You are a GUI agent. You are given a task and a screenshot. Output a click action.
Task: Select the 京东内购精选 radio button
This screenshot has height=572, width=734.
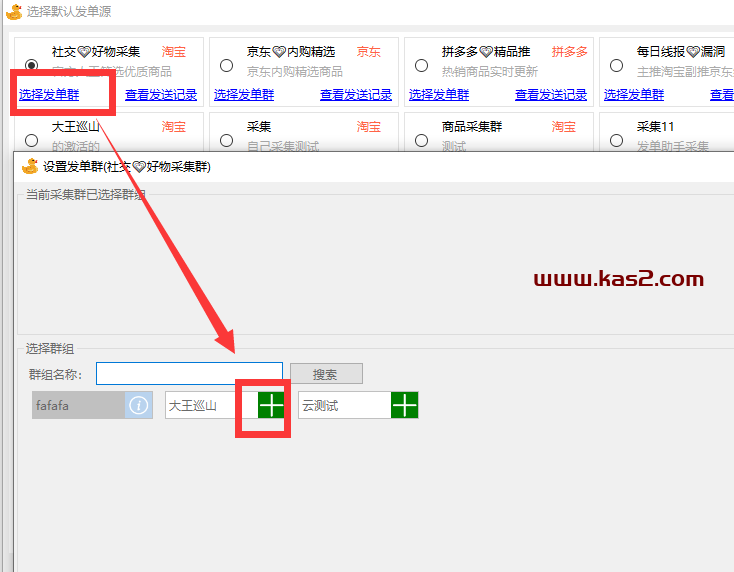pos(227,65)
